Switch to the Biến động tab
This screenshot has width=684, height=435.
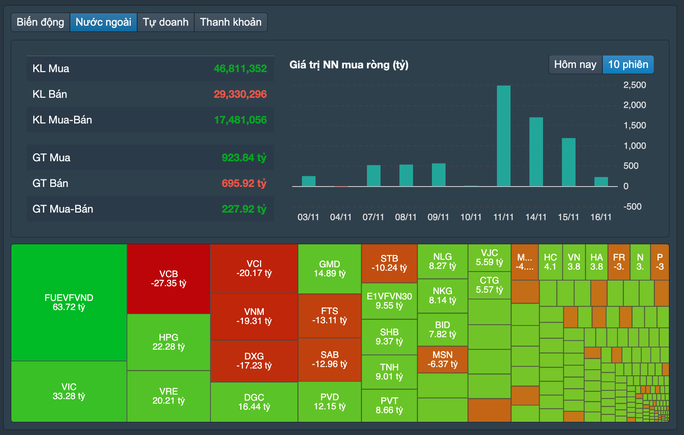tap(40, 21)
